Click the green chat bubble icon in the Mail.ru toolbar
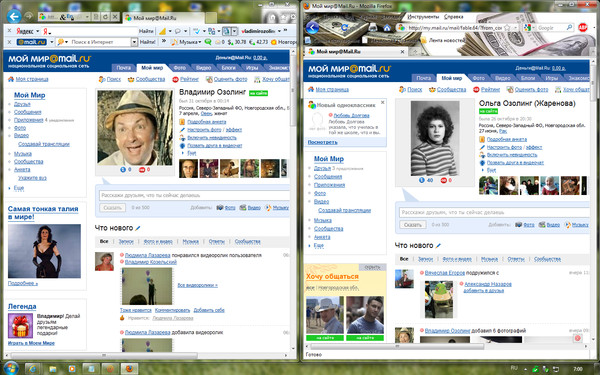 click(208, 42)
